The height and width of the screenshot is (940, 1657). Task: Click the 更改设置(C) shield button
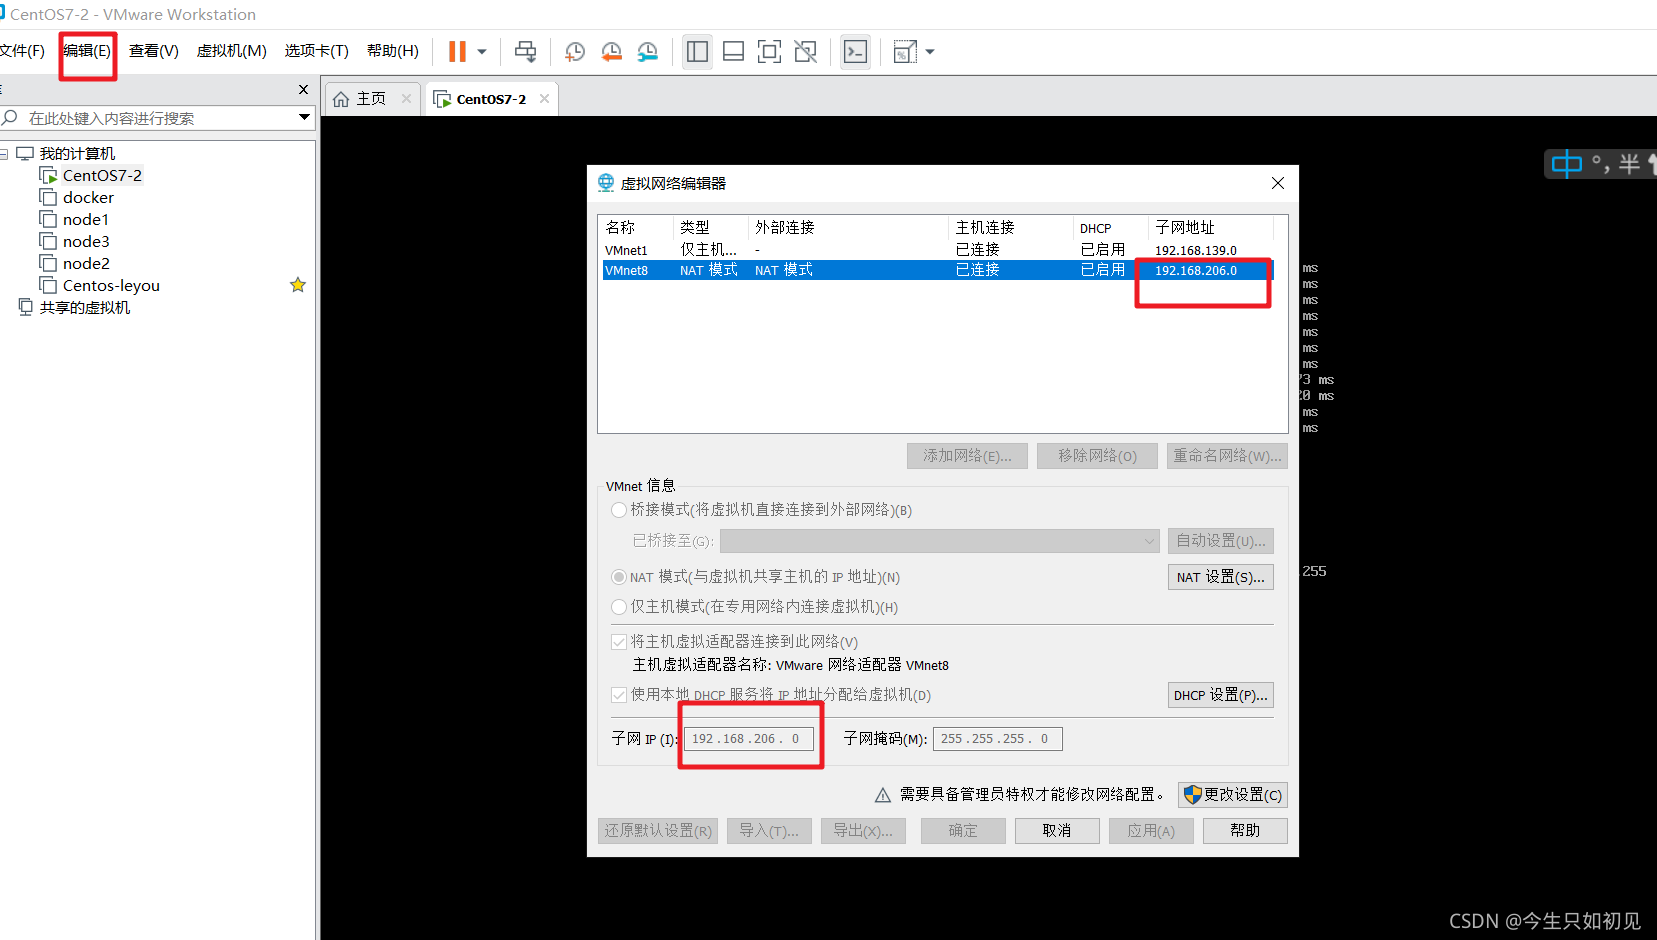click(1233, 795)
